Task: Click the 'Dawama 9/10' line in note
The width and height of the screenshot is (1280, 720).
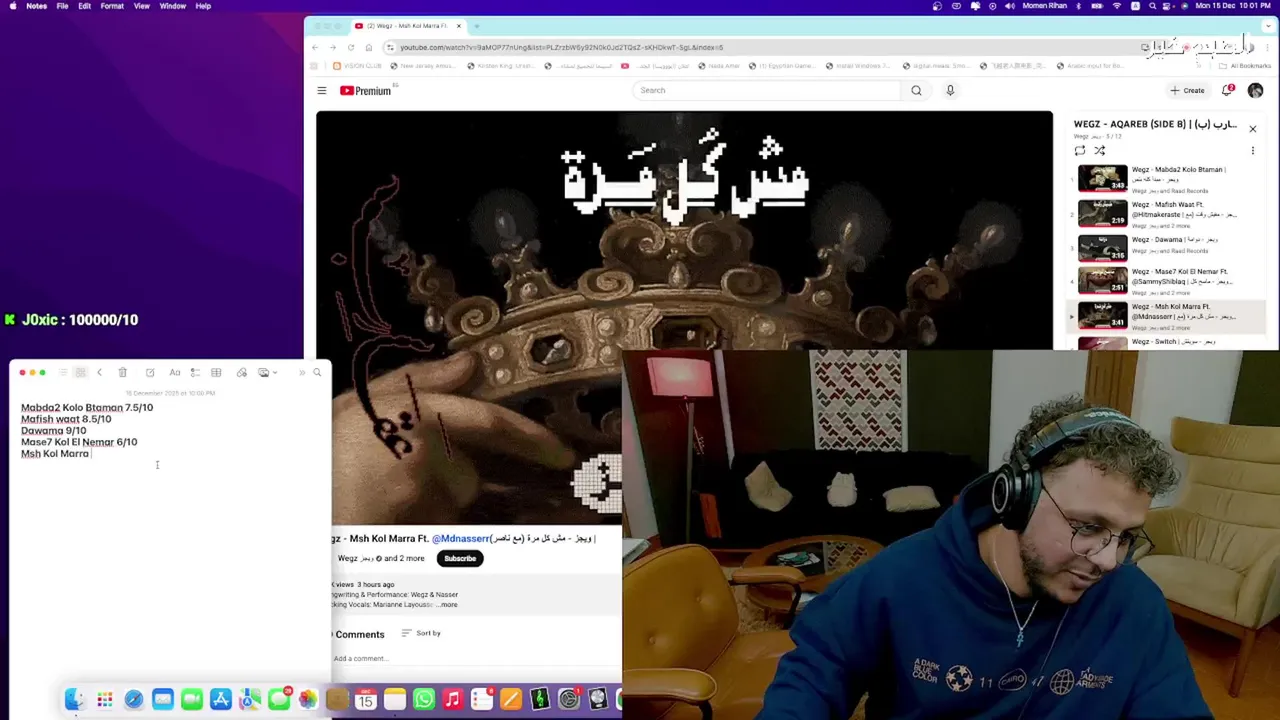Action: click(x=53, y=430)
